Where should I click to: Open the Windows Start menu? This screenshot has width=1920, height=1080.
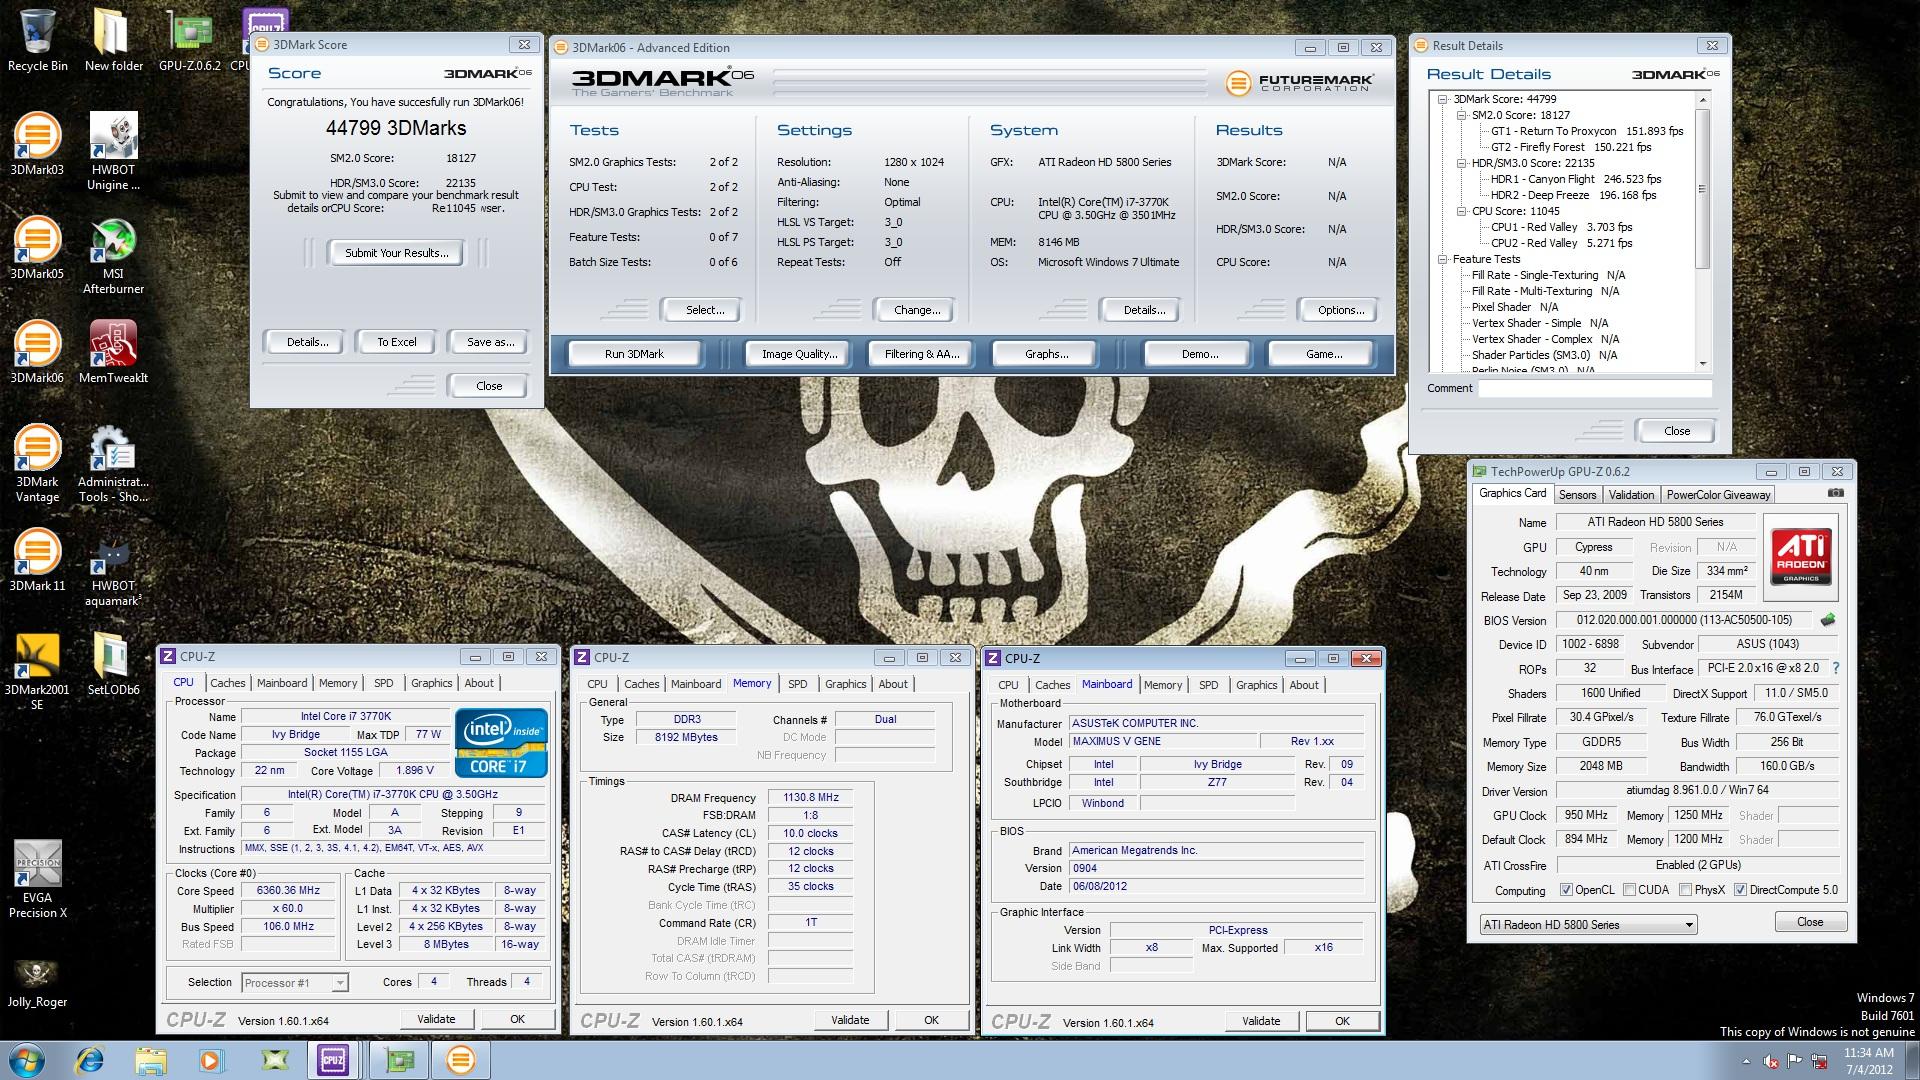[27, 1060]
